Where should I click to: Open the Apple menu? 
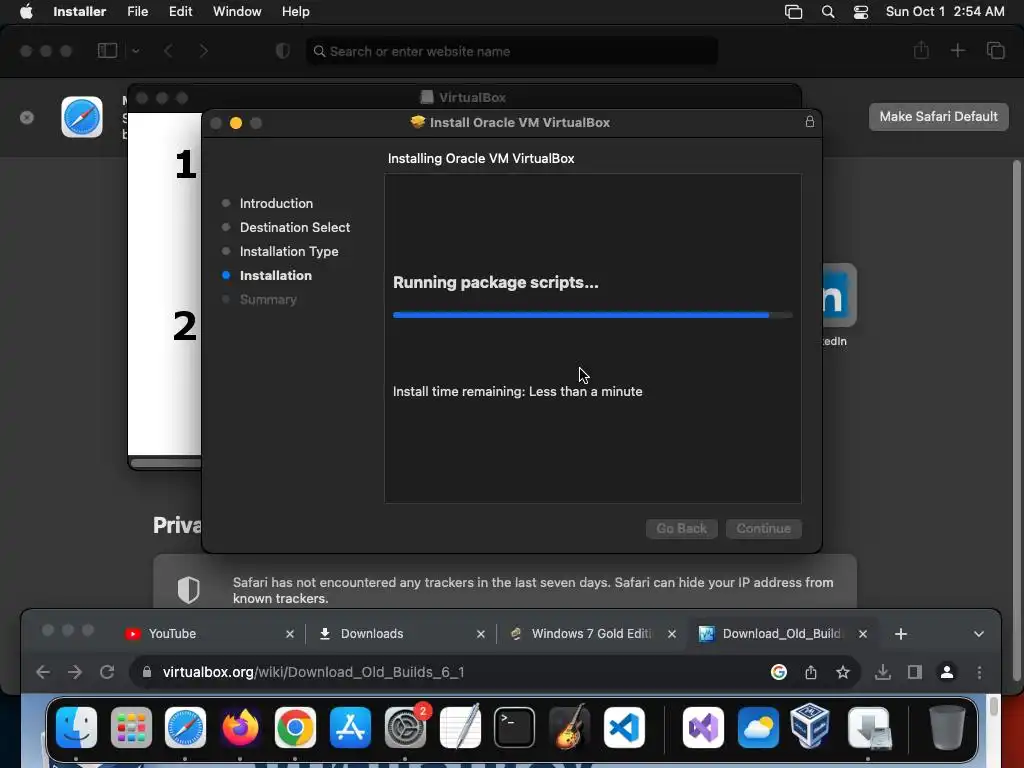click(26, 11)
